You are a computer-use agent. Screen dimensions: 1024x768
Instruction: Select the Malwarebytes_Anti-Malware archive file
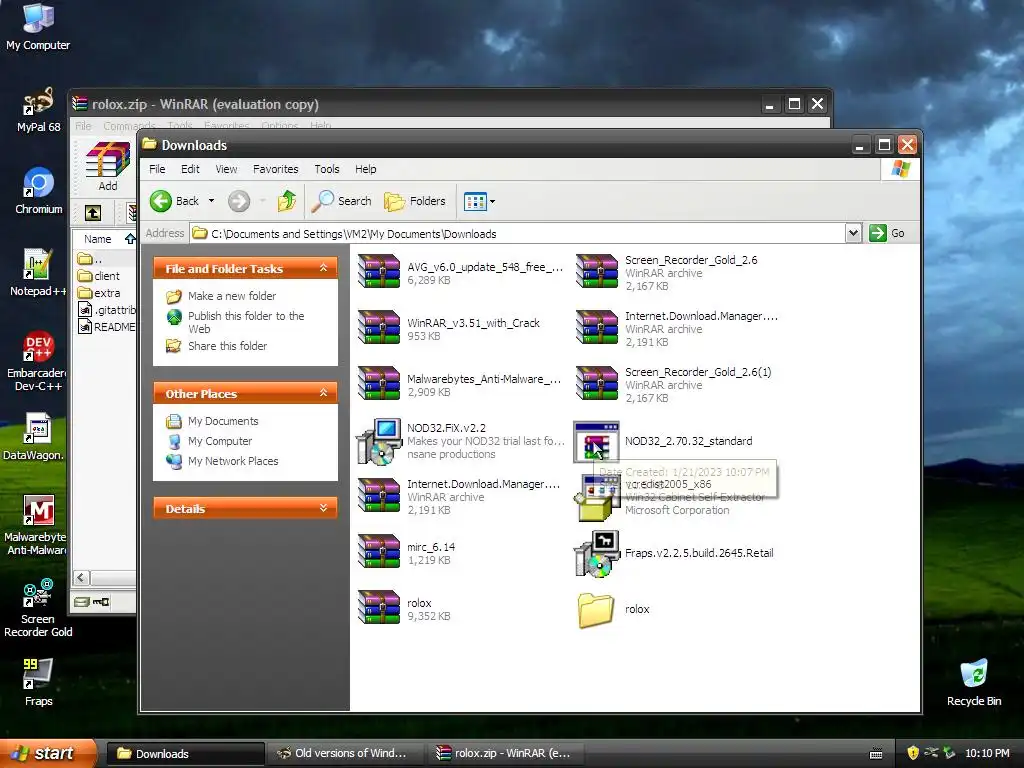point(460,384)
